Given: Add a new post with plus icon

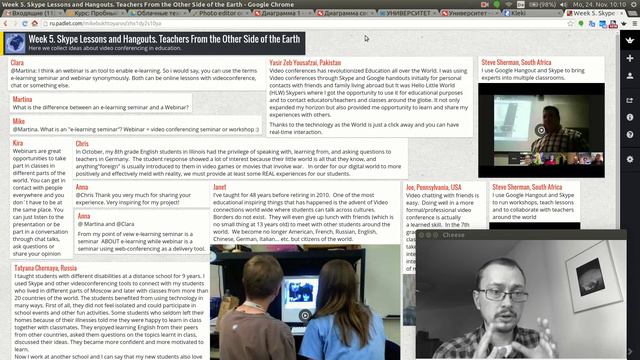Looking at the screenshot, I should (x=630, y=58).
